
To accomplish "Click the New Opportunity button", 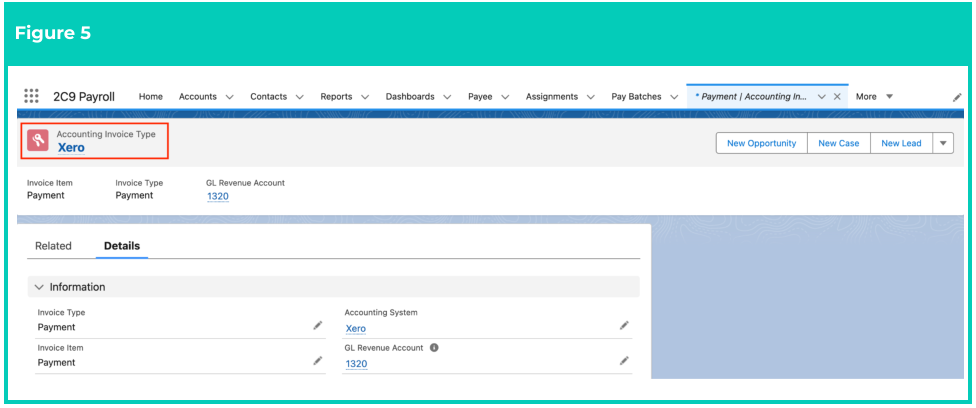I will coord(762,143).
